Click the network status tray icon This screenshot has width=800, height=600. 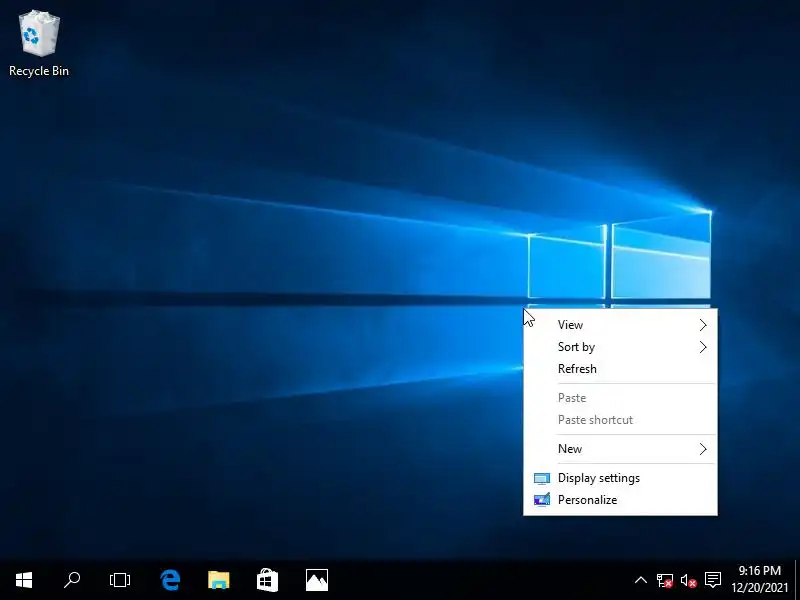[664, 580]
